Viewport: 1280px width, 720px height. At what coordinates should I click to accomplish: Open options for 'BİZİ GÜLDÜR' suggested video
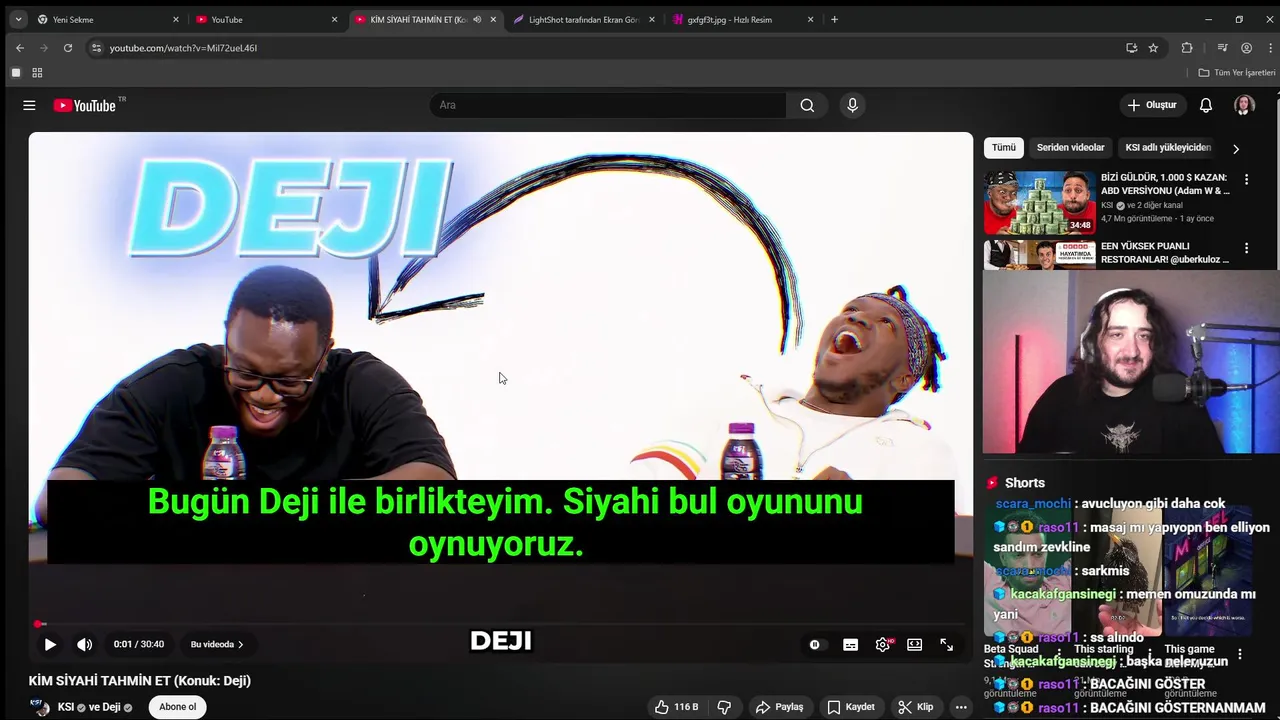(x=1246, y=180)
